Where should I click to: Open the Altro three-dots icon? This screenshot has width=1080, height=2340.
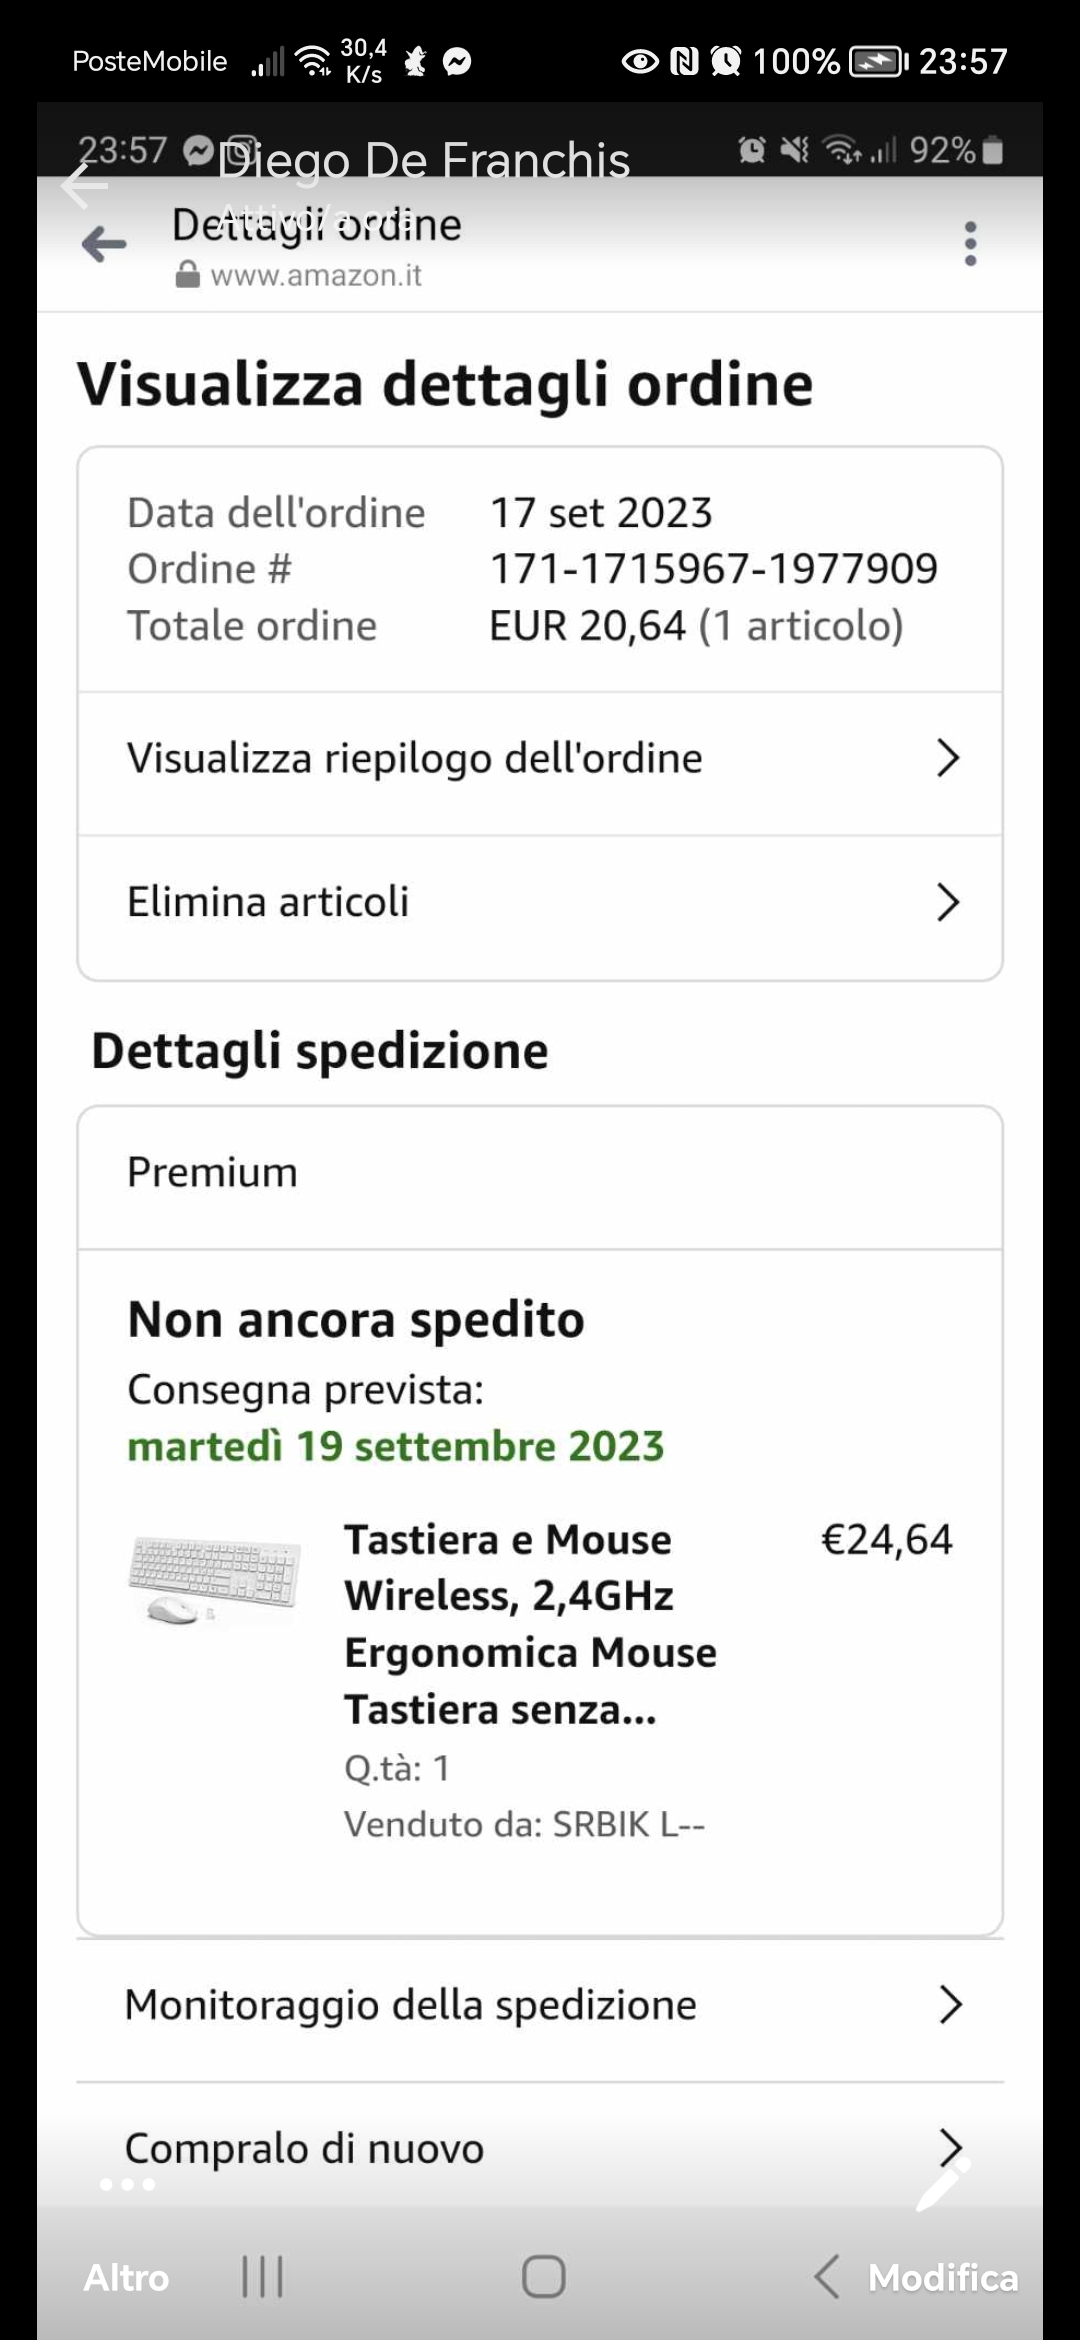[x=127, y=2184]
